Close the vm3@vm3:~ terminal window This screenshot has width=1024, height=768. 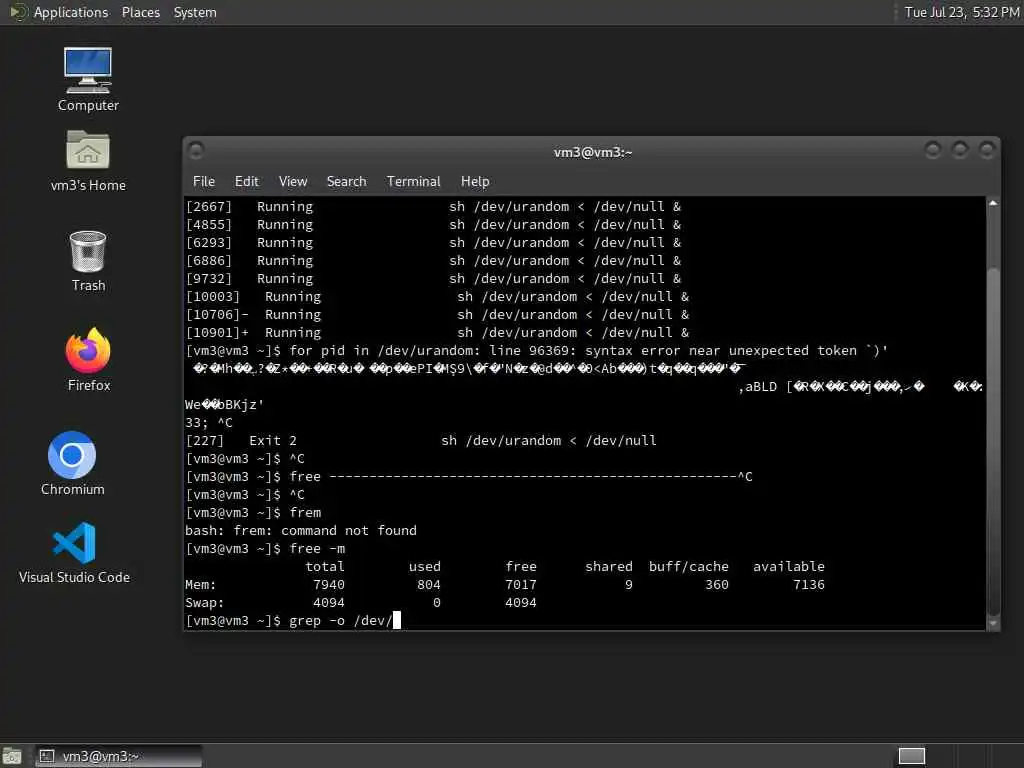(x=987, y=150)
